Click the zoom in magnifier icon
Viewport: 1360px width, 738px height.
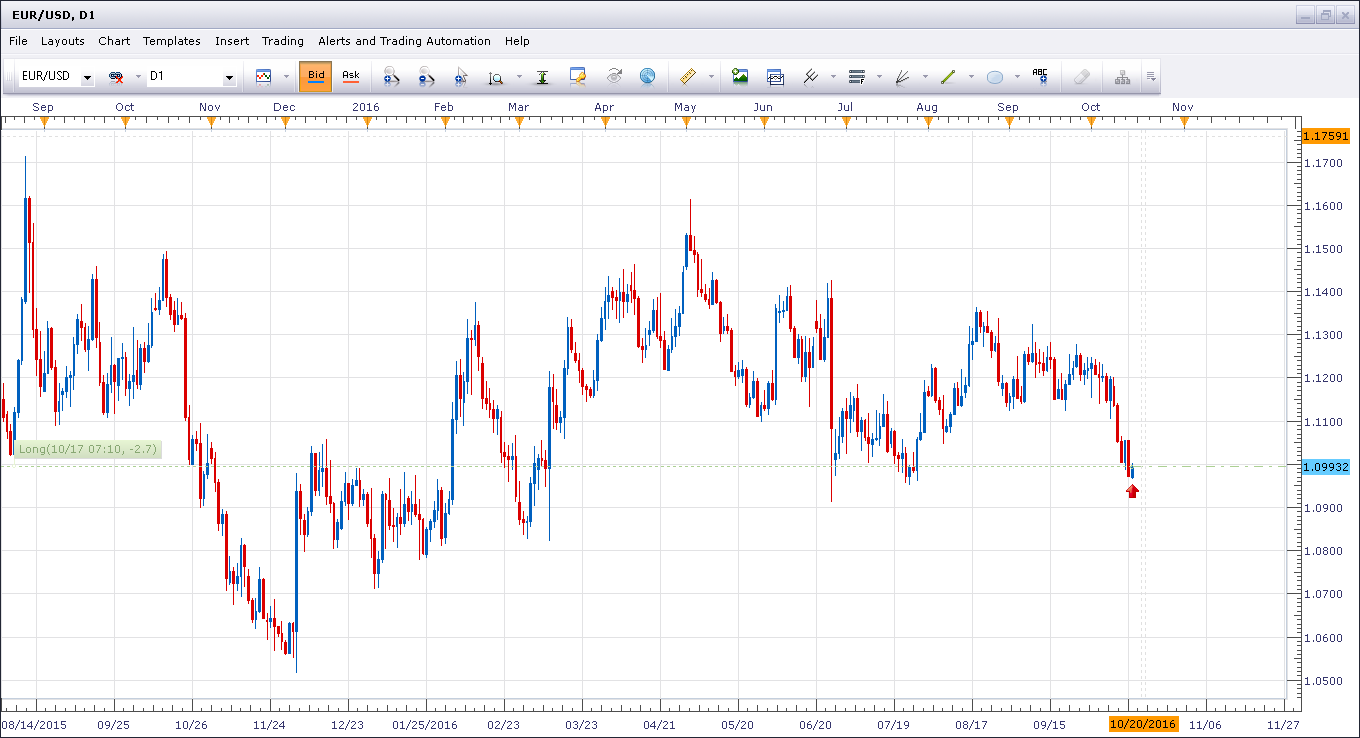pos(391,76)
